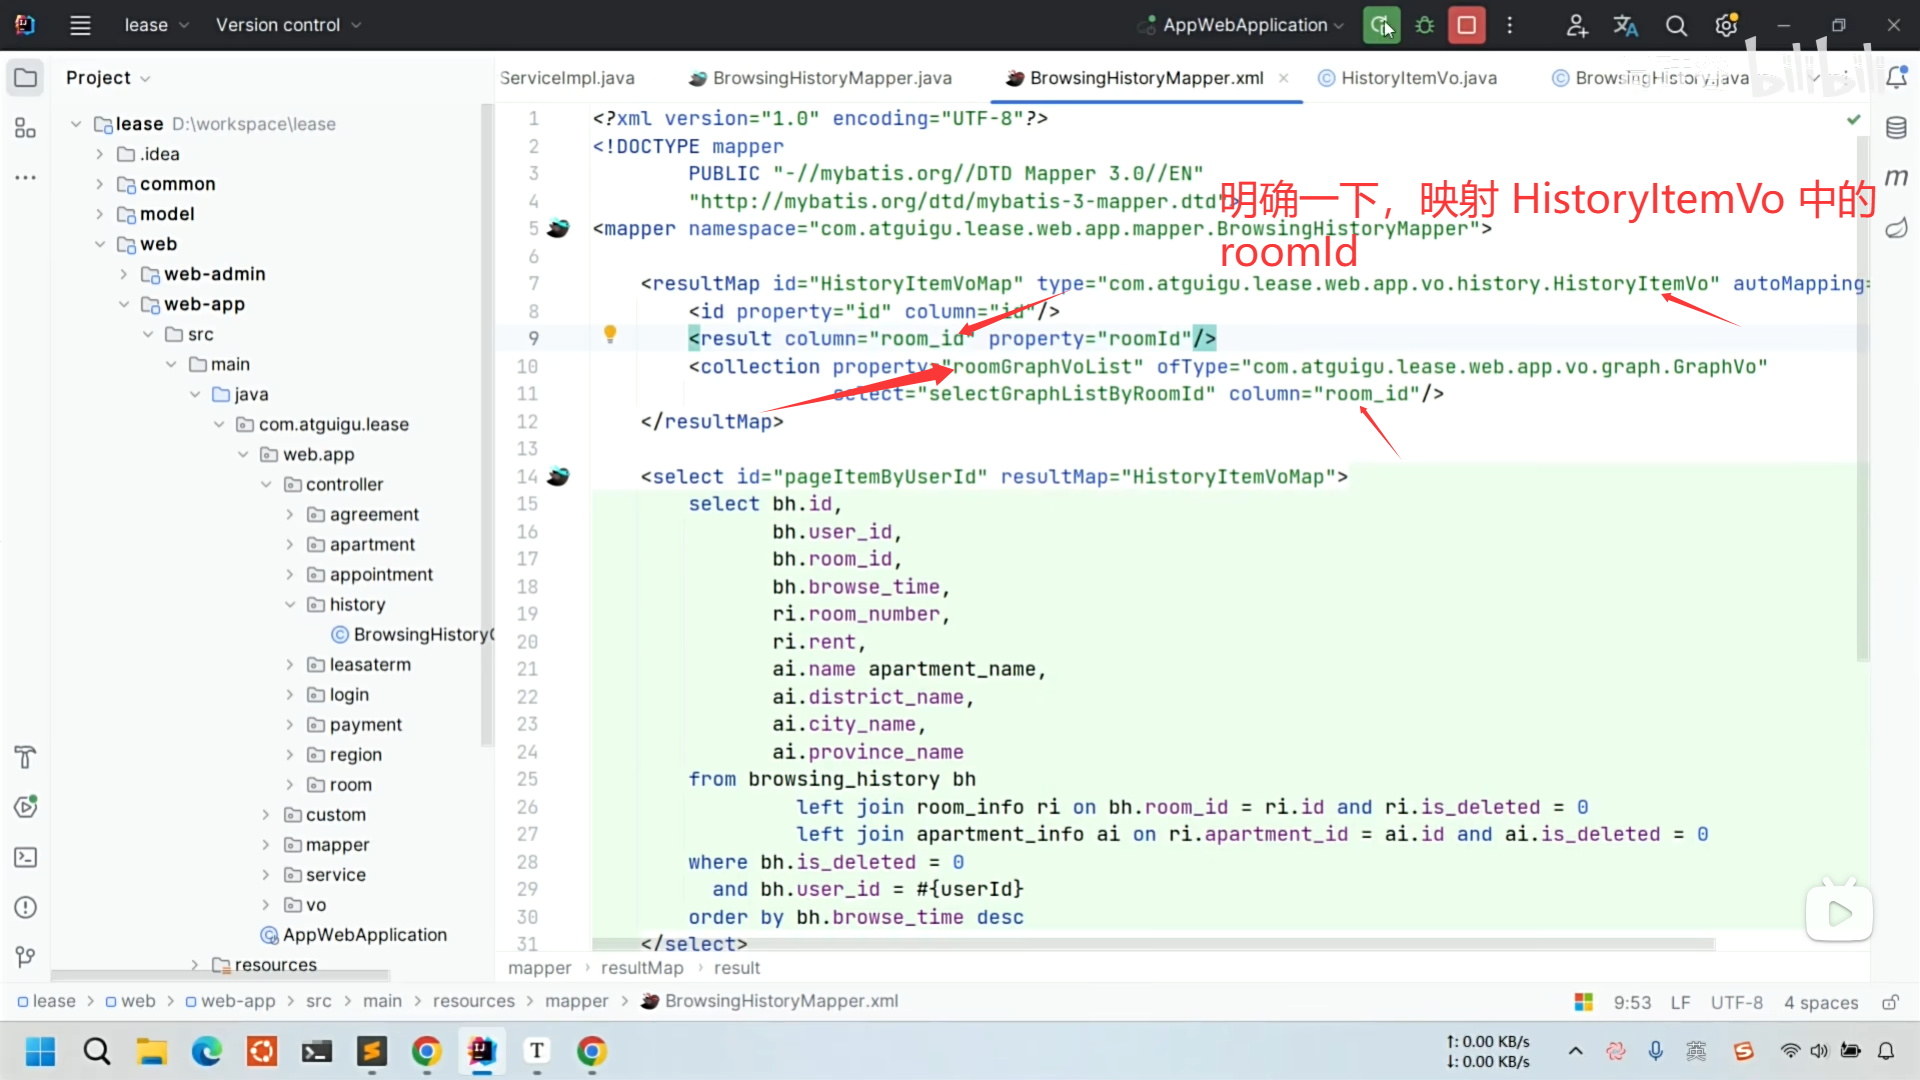Stop the running AppWebApplication
The width and height of the screenshot is (1920, 1080).
pos(1467,25)
